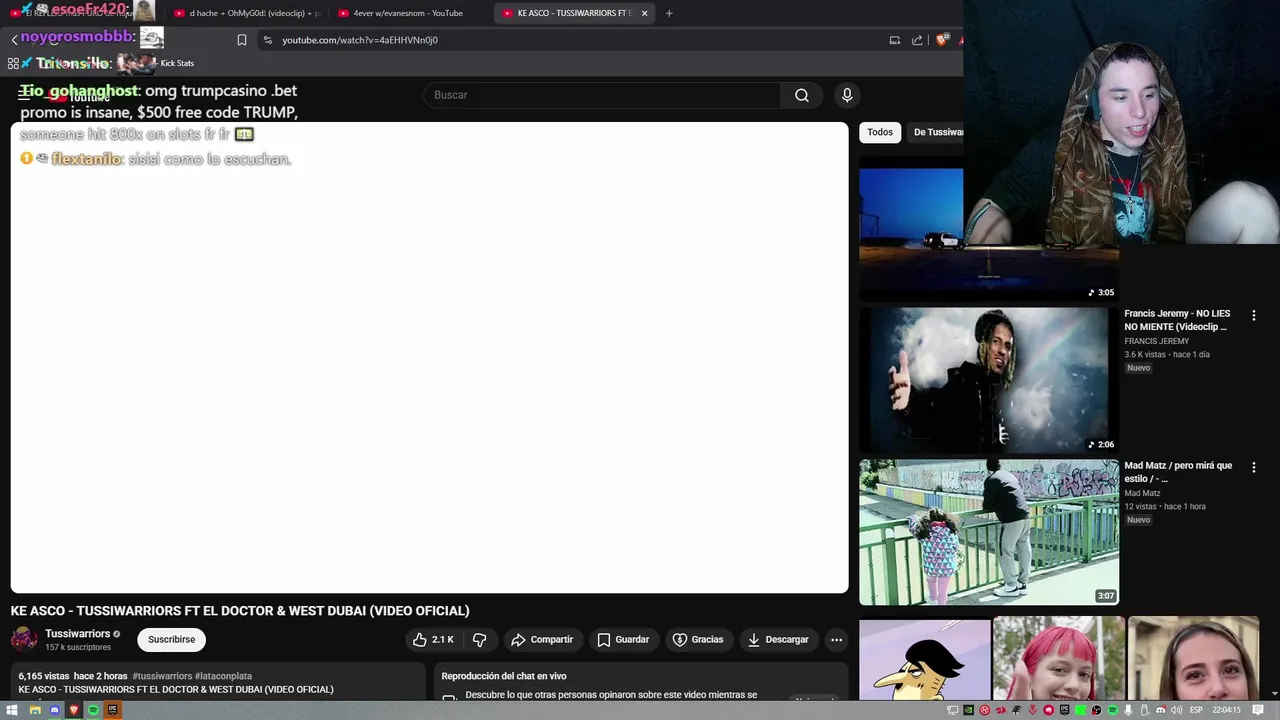Open Spotify from the taskbar
This screenshot has width=1280, height=720.
pos(93,710)
